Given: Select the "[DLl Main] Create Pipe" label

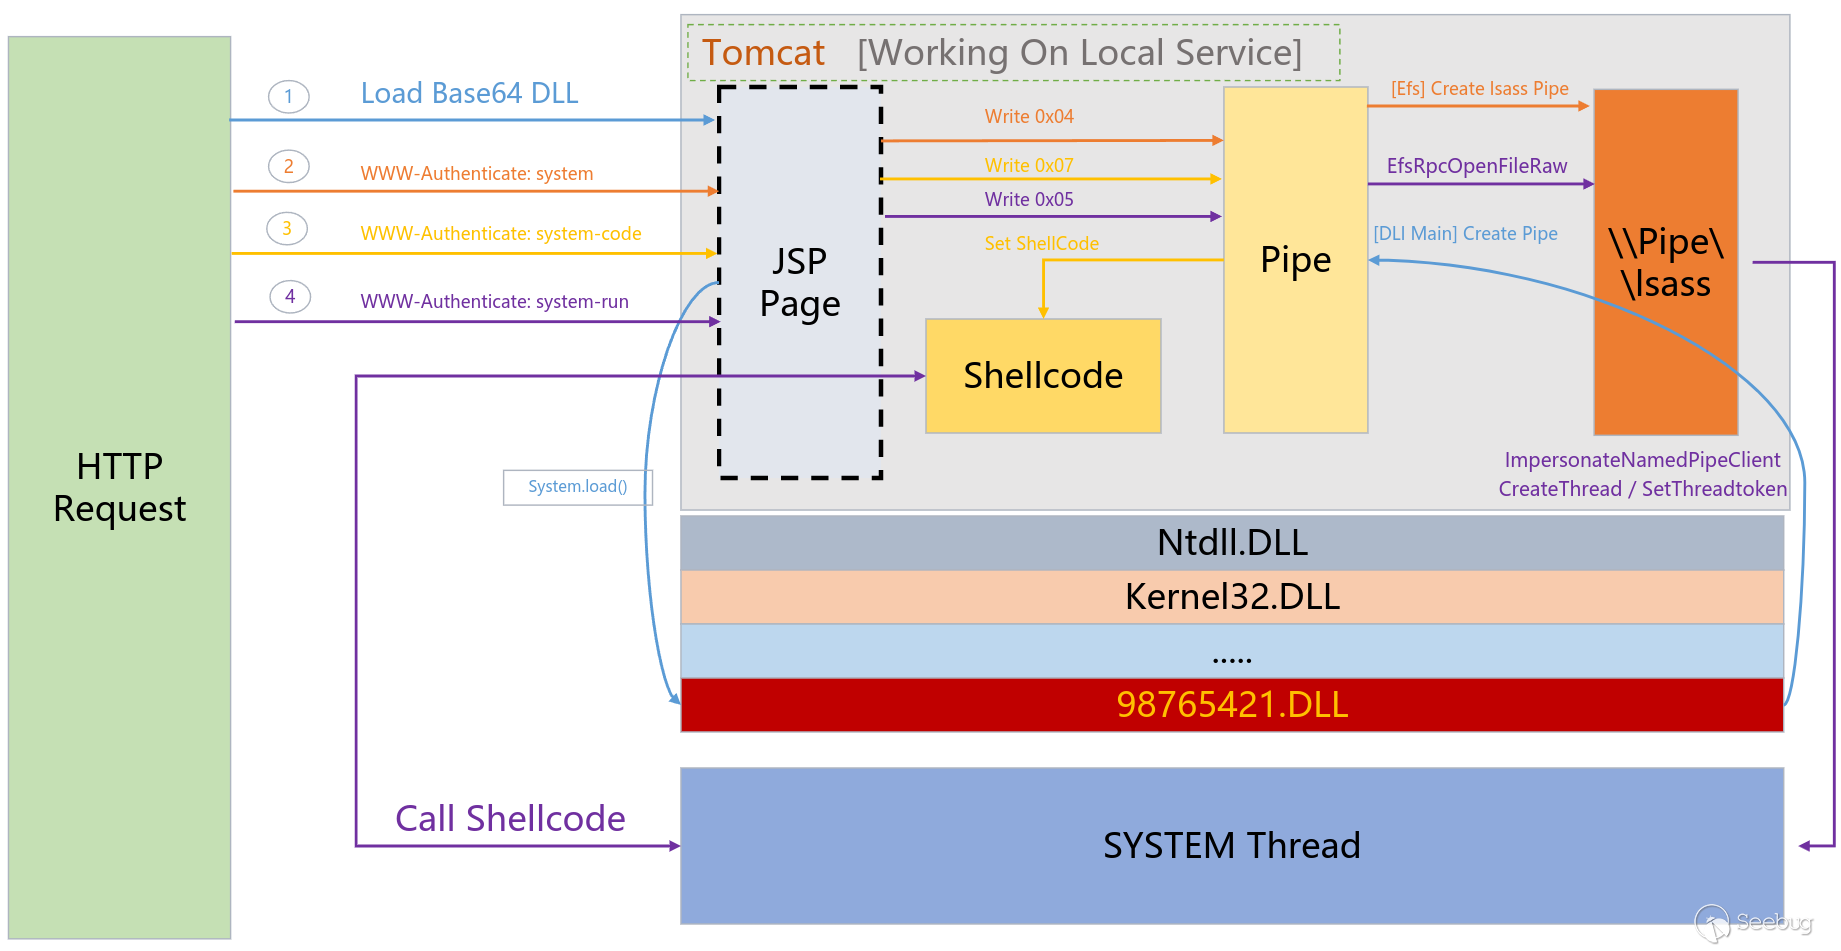Looking at the screenshot, I should tap(1466, 233).
